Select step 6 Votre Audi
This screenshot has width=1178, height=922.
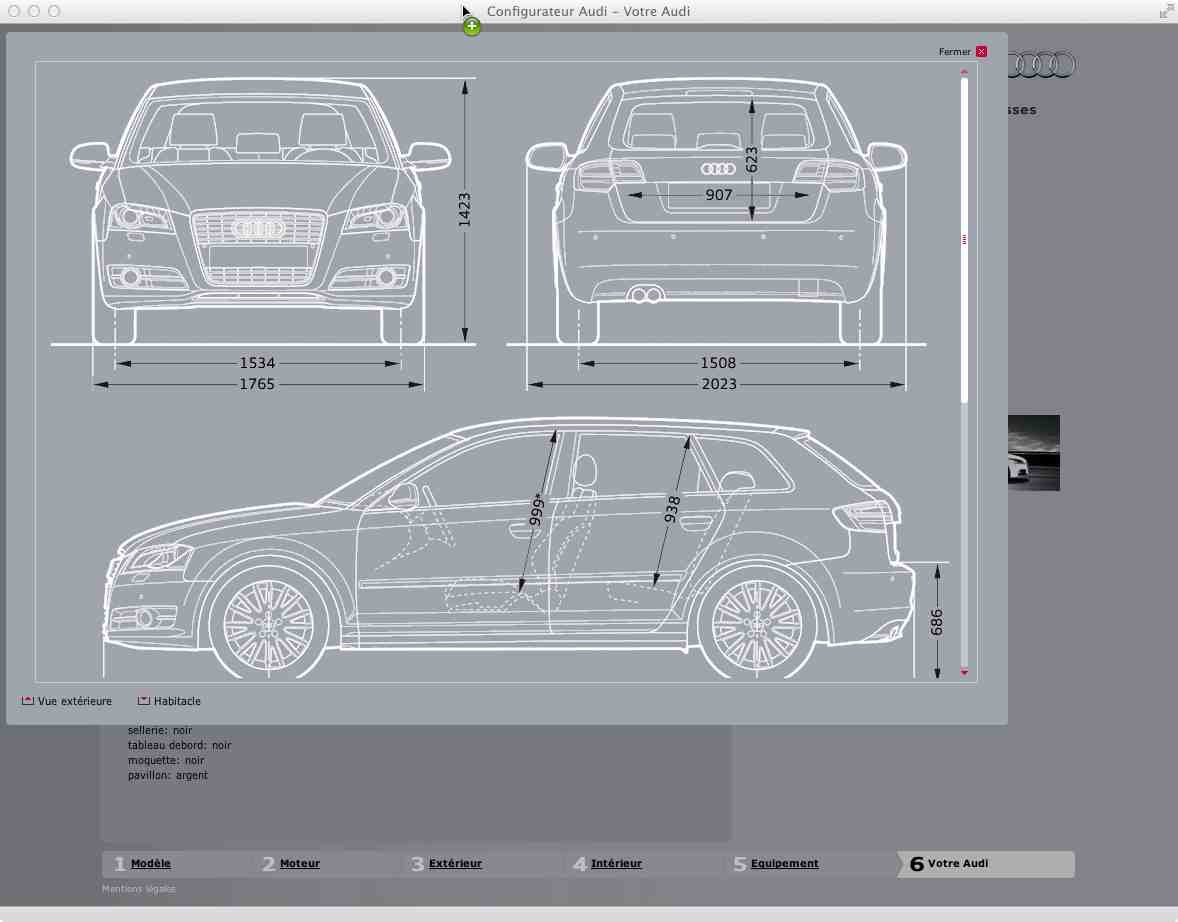957,863
